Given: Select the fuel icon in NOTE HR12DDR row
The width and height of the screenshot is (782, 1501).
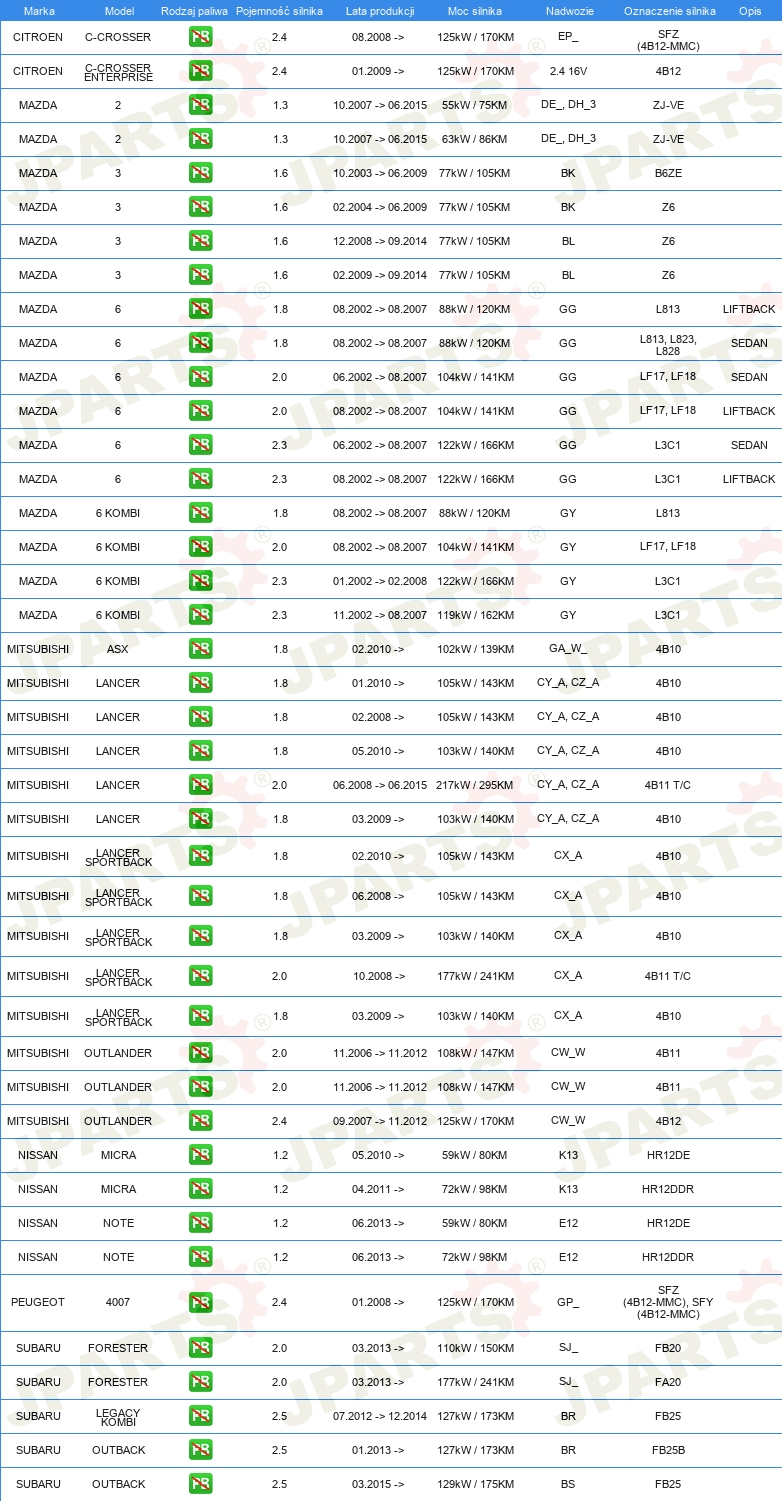Looking at the screenshot, I should pyautogui.click(x=200, y=1257).
